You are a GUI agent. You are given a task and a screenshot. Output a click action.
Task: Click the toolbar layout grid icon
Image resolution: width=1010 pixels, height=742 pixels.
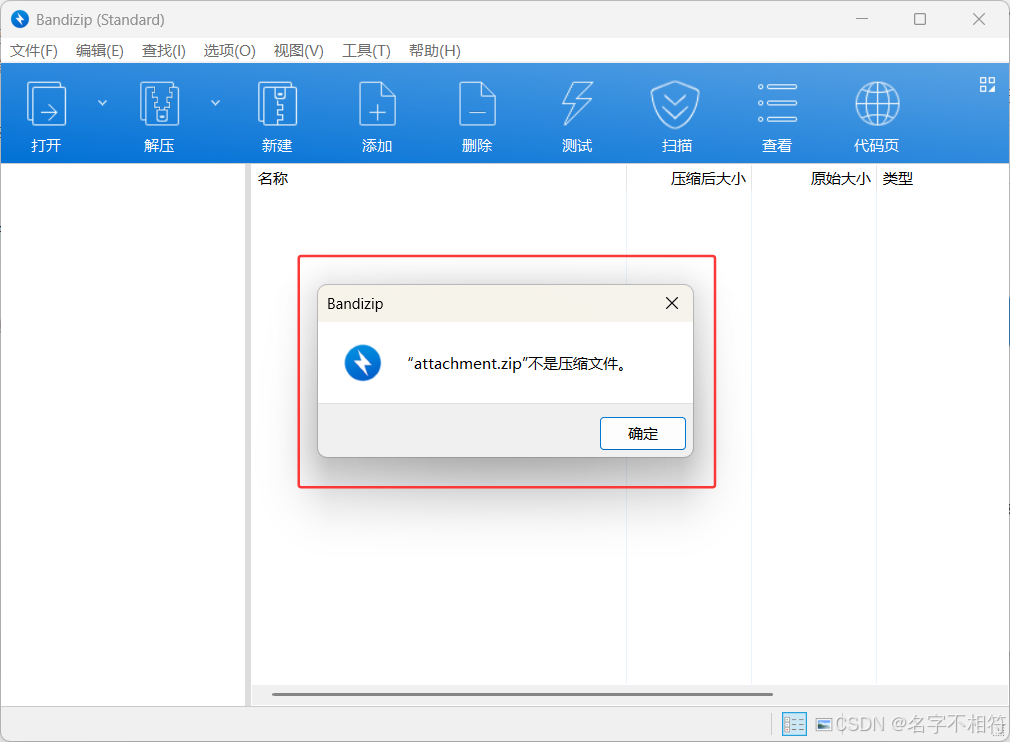[x=987, y=84]
